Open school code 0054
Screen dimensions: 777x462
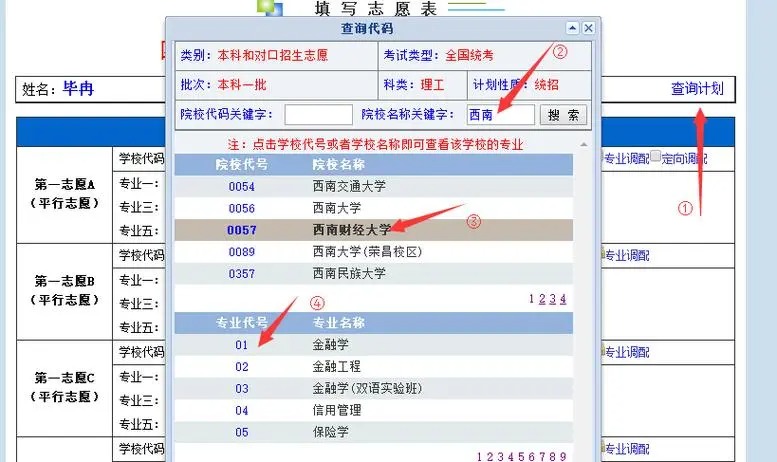241,186
